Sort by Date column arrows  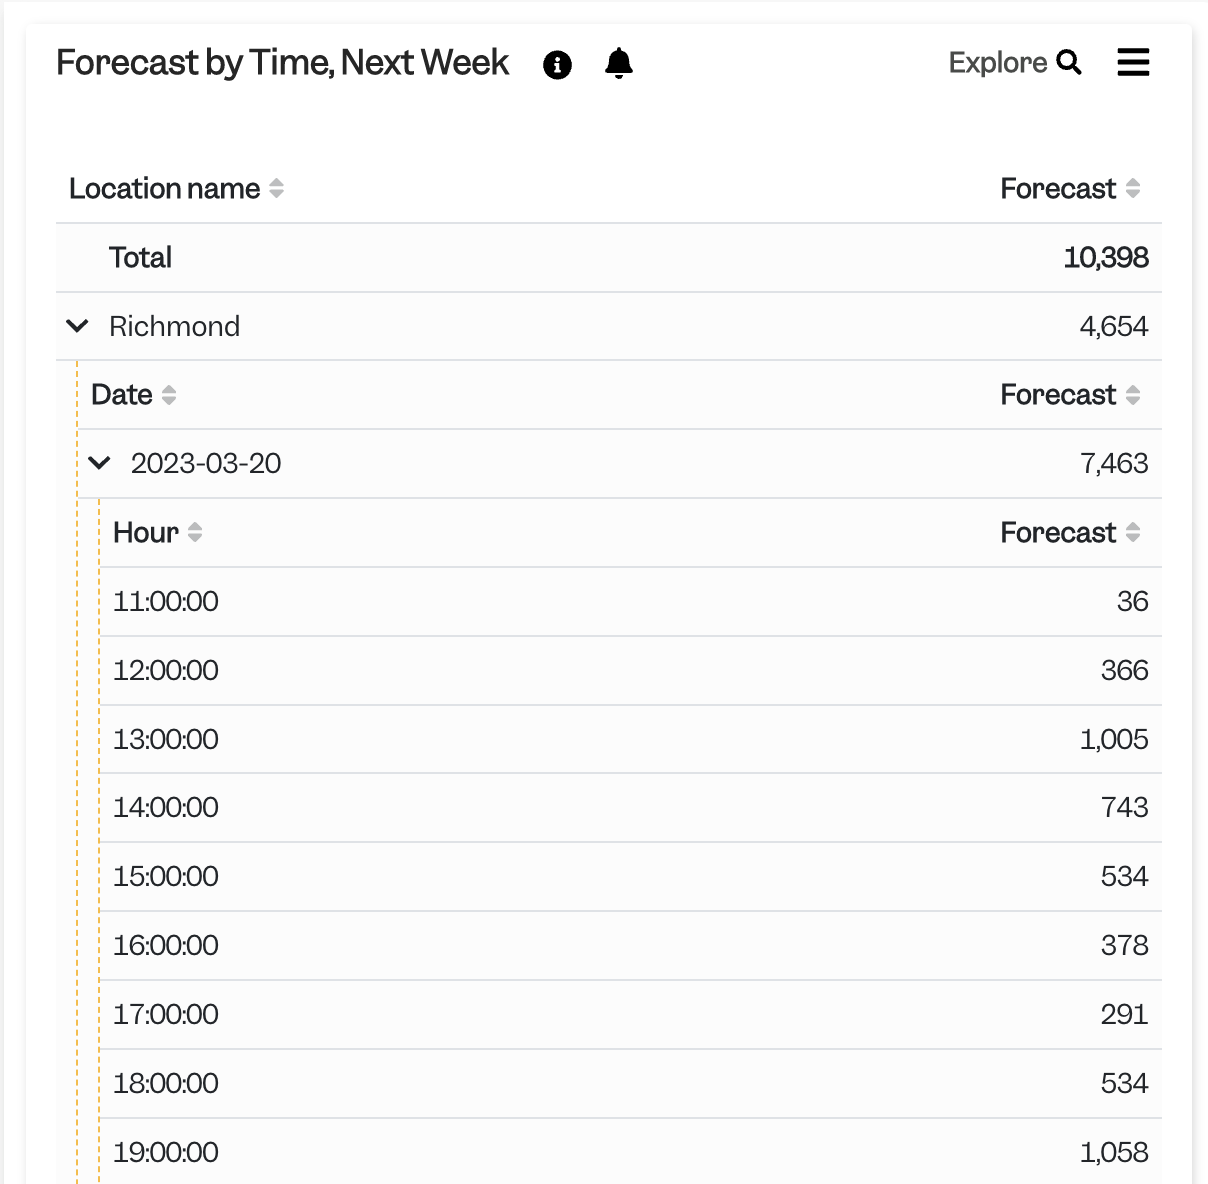coord(169,395)
